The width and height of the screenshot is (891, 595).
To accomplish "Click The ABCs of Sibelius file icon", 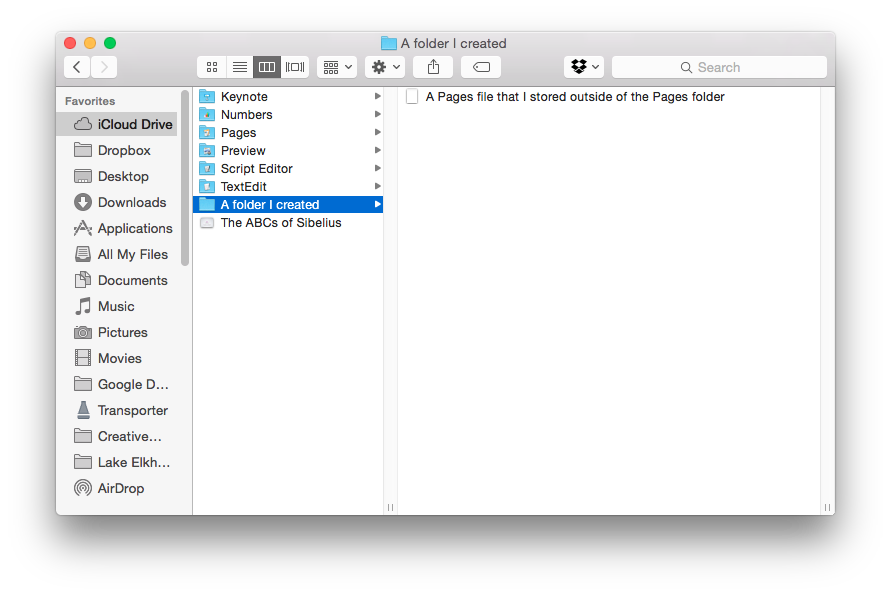I will 207,223.
